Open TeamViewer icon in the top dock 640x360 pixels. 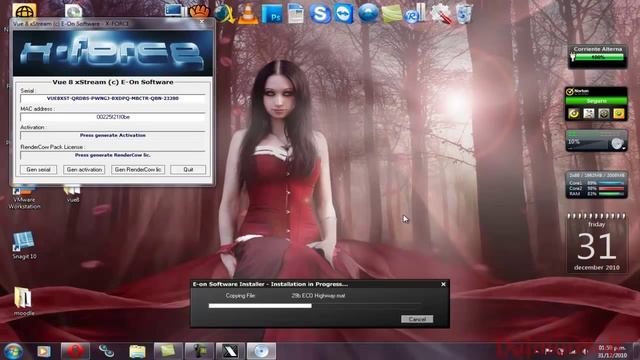[x=344, y=13]
